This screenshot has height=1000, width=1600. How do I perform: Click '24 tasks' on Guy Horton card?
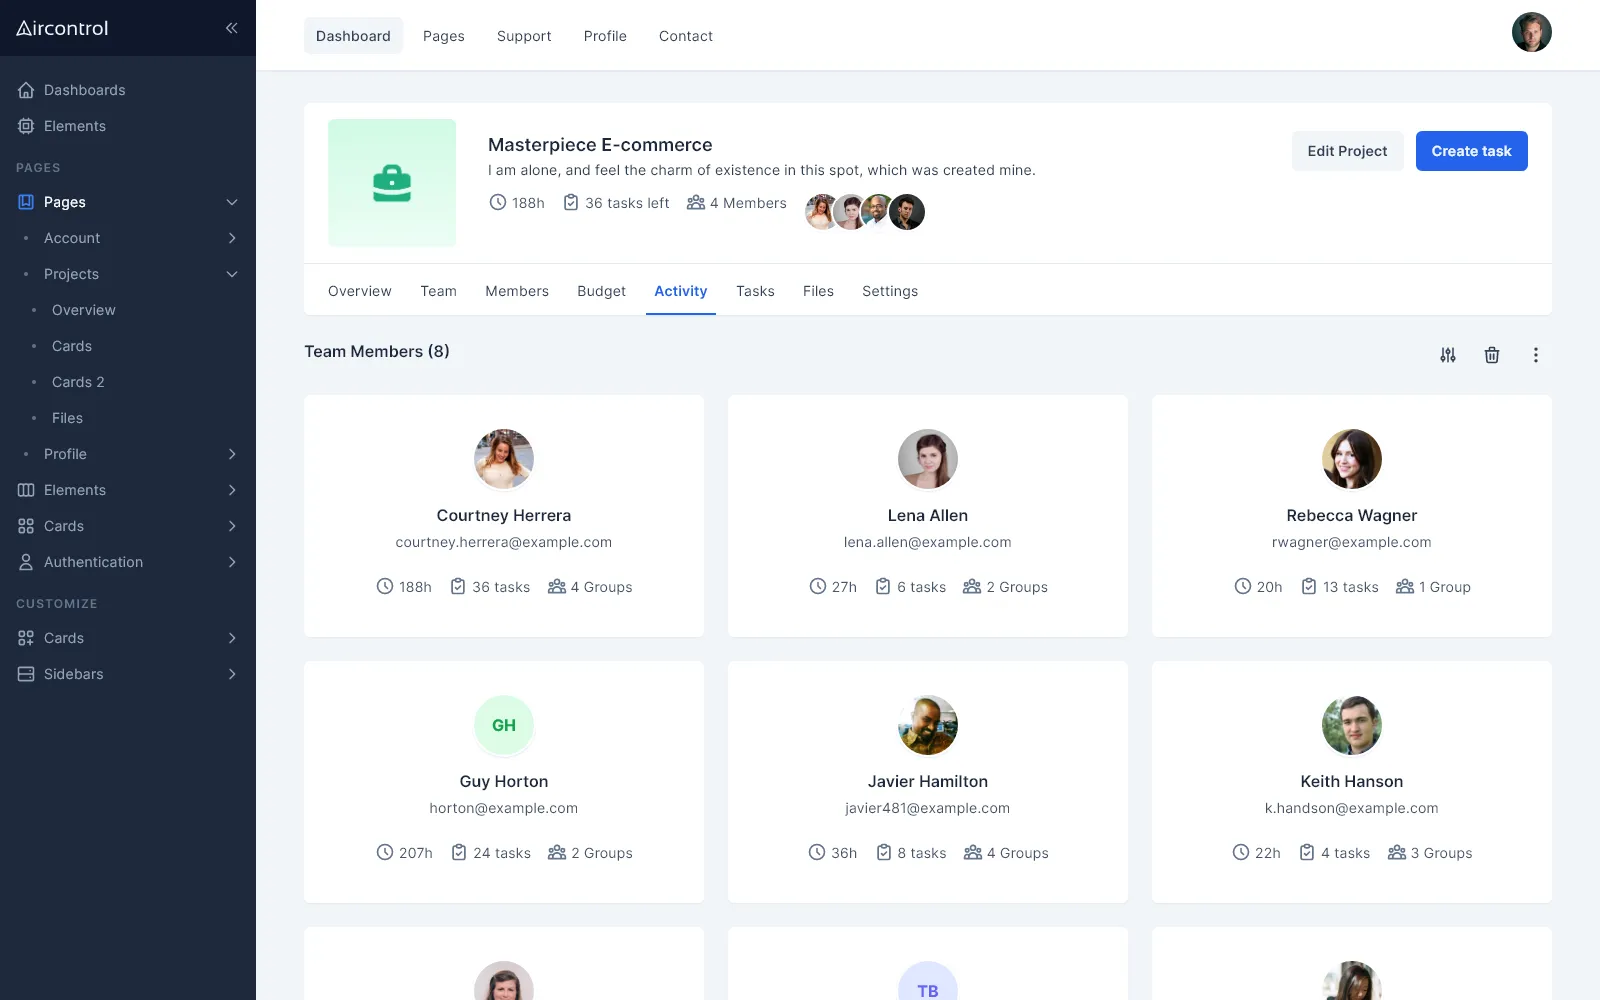tap(491, 853)
